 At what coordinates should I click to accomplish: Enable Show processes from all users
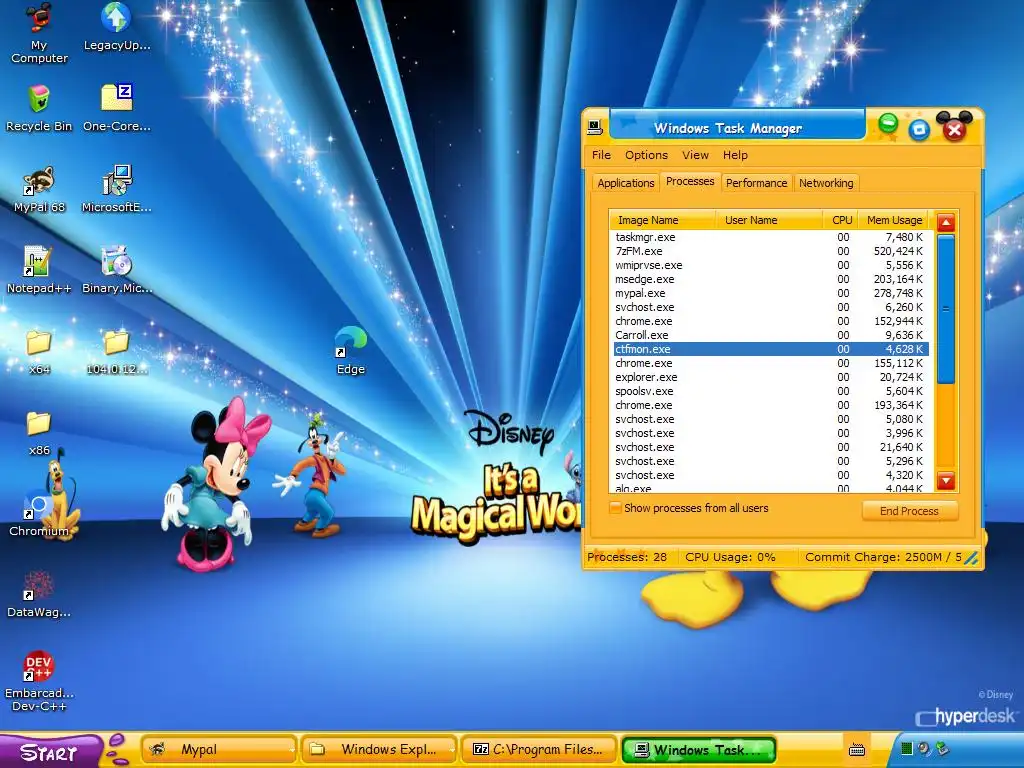[615, 508]
